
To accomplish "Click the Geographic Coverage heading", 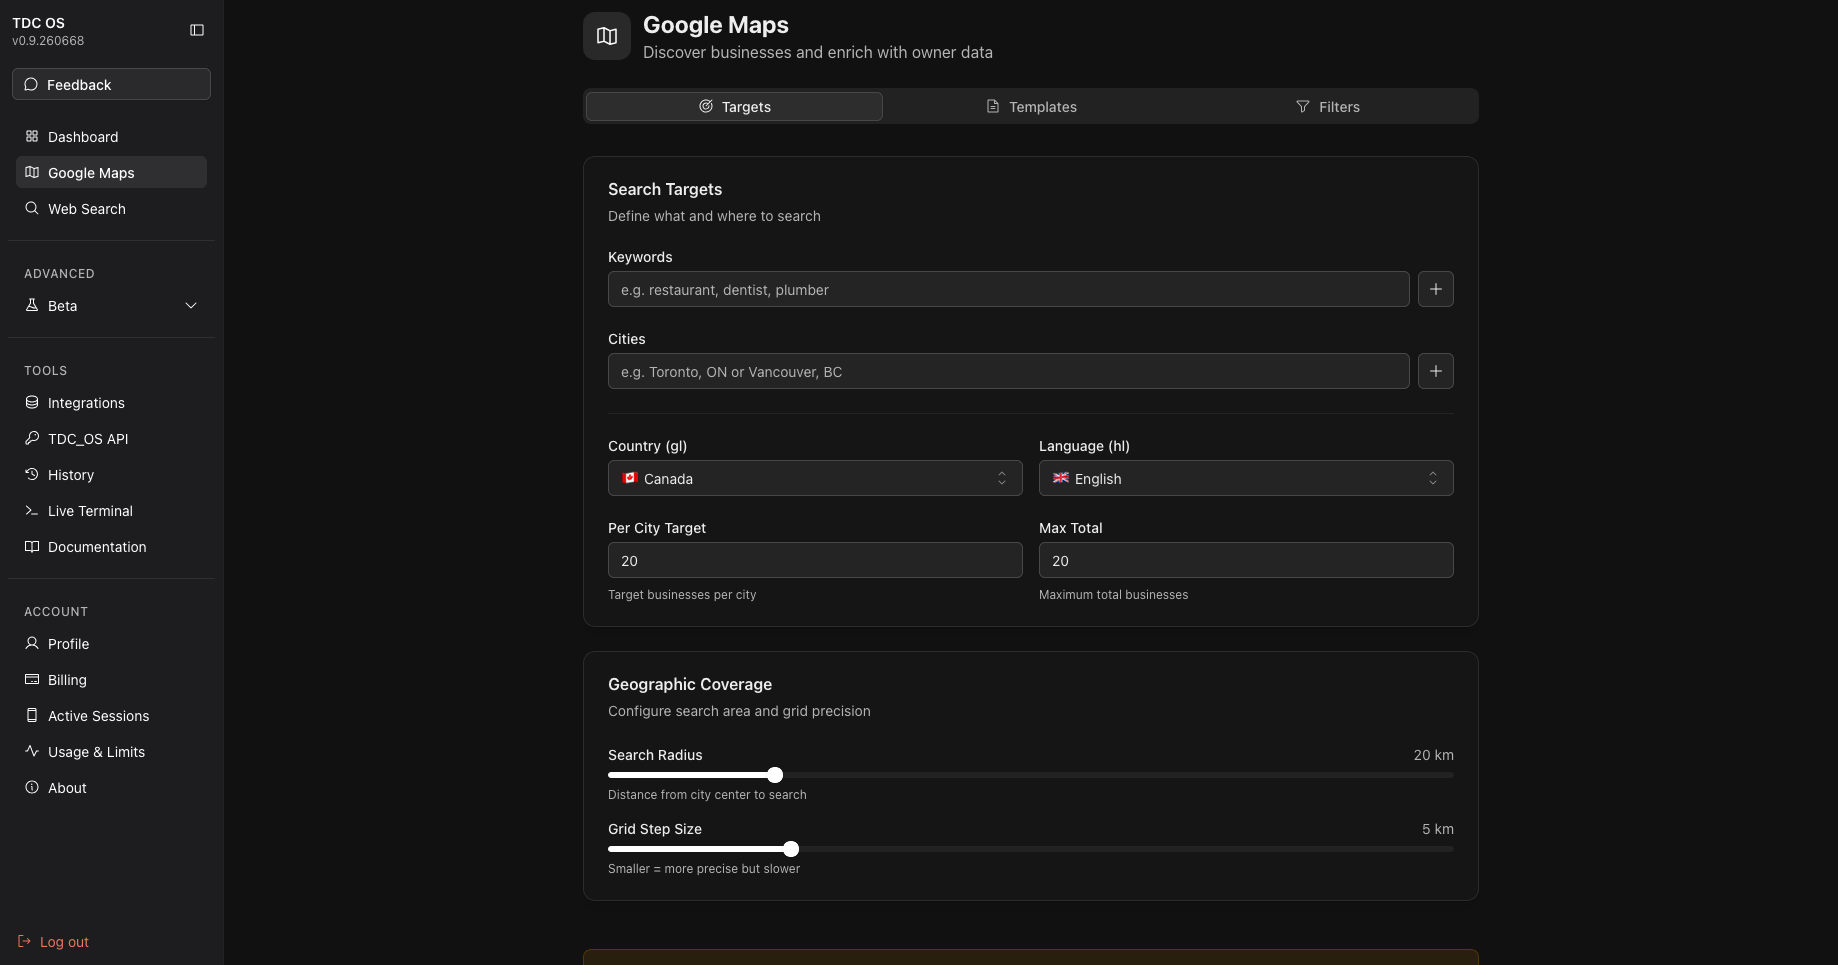I will pyautogui.click(x=690, y=684).
